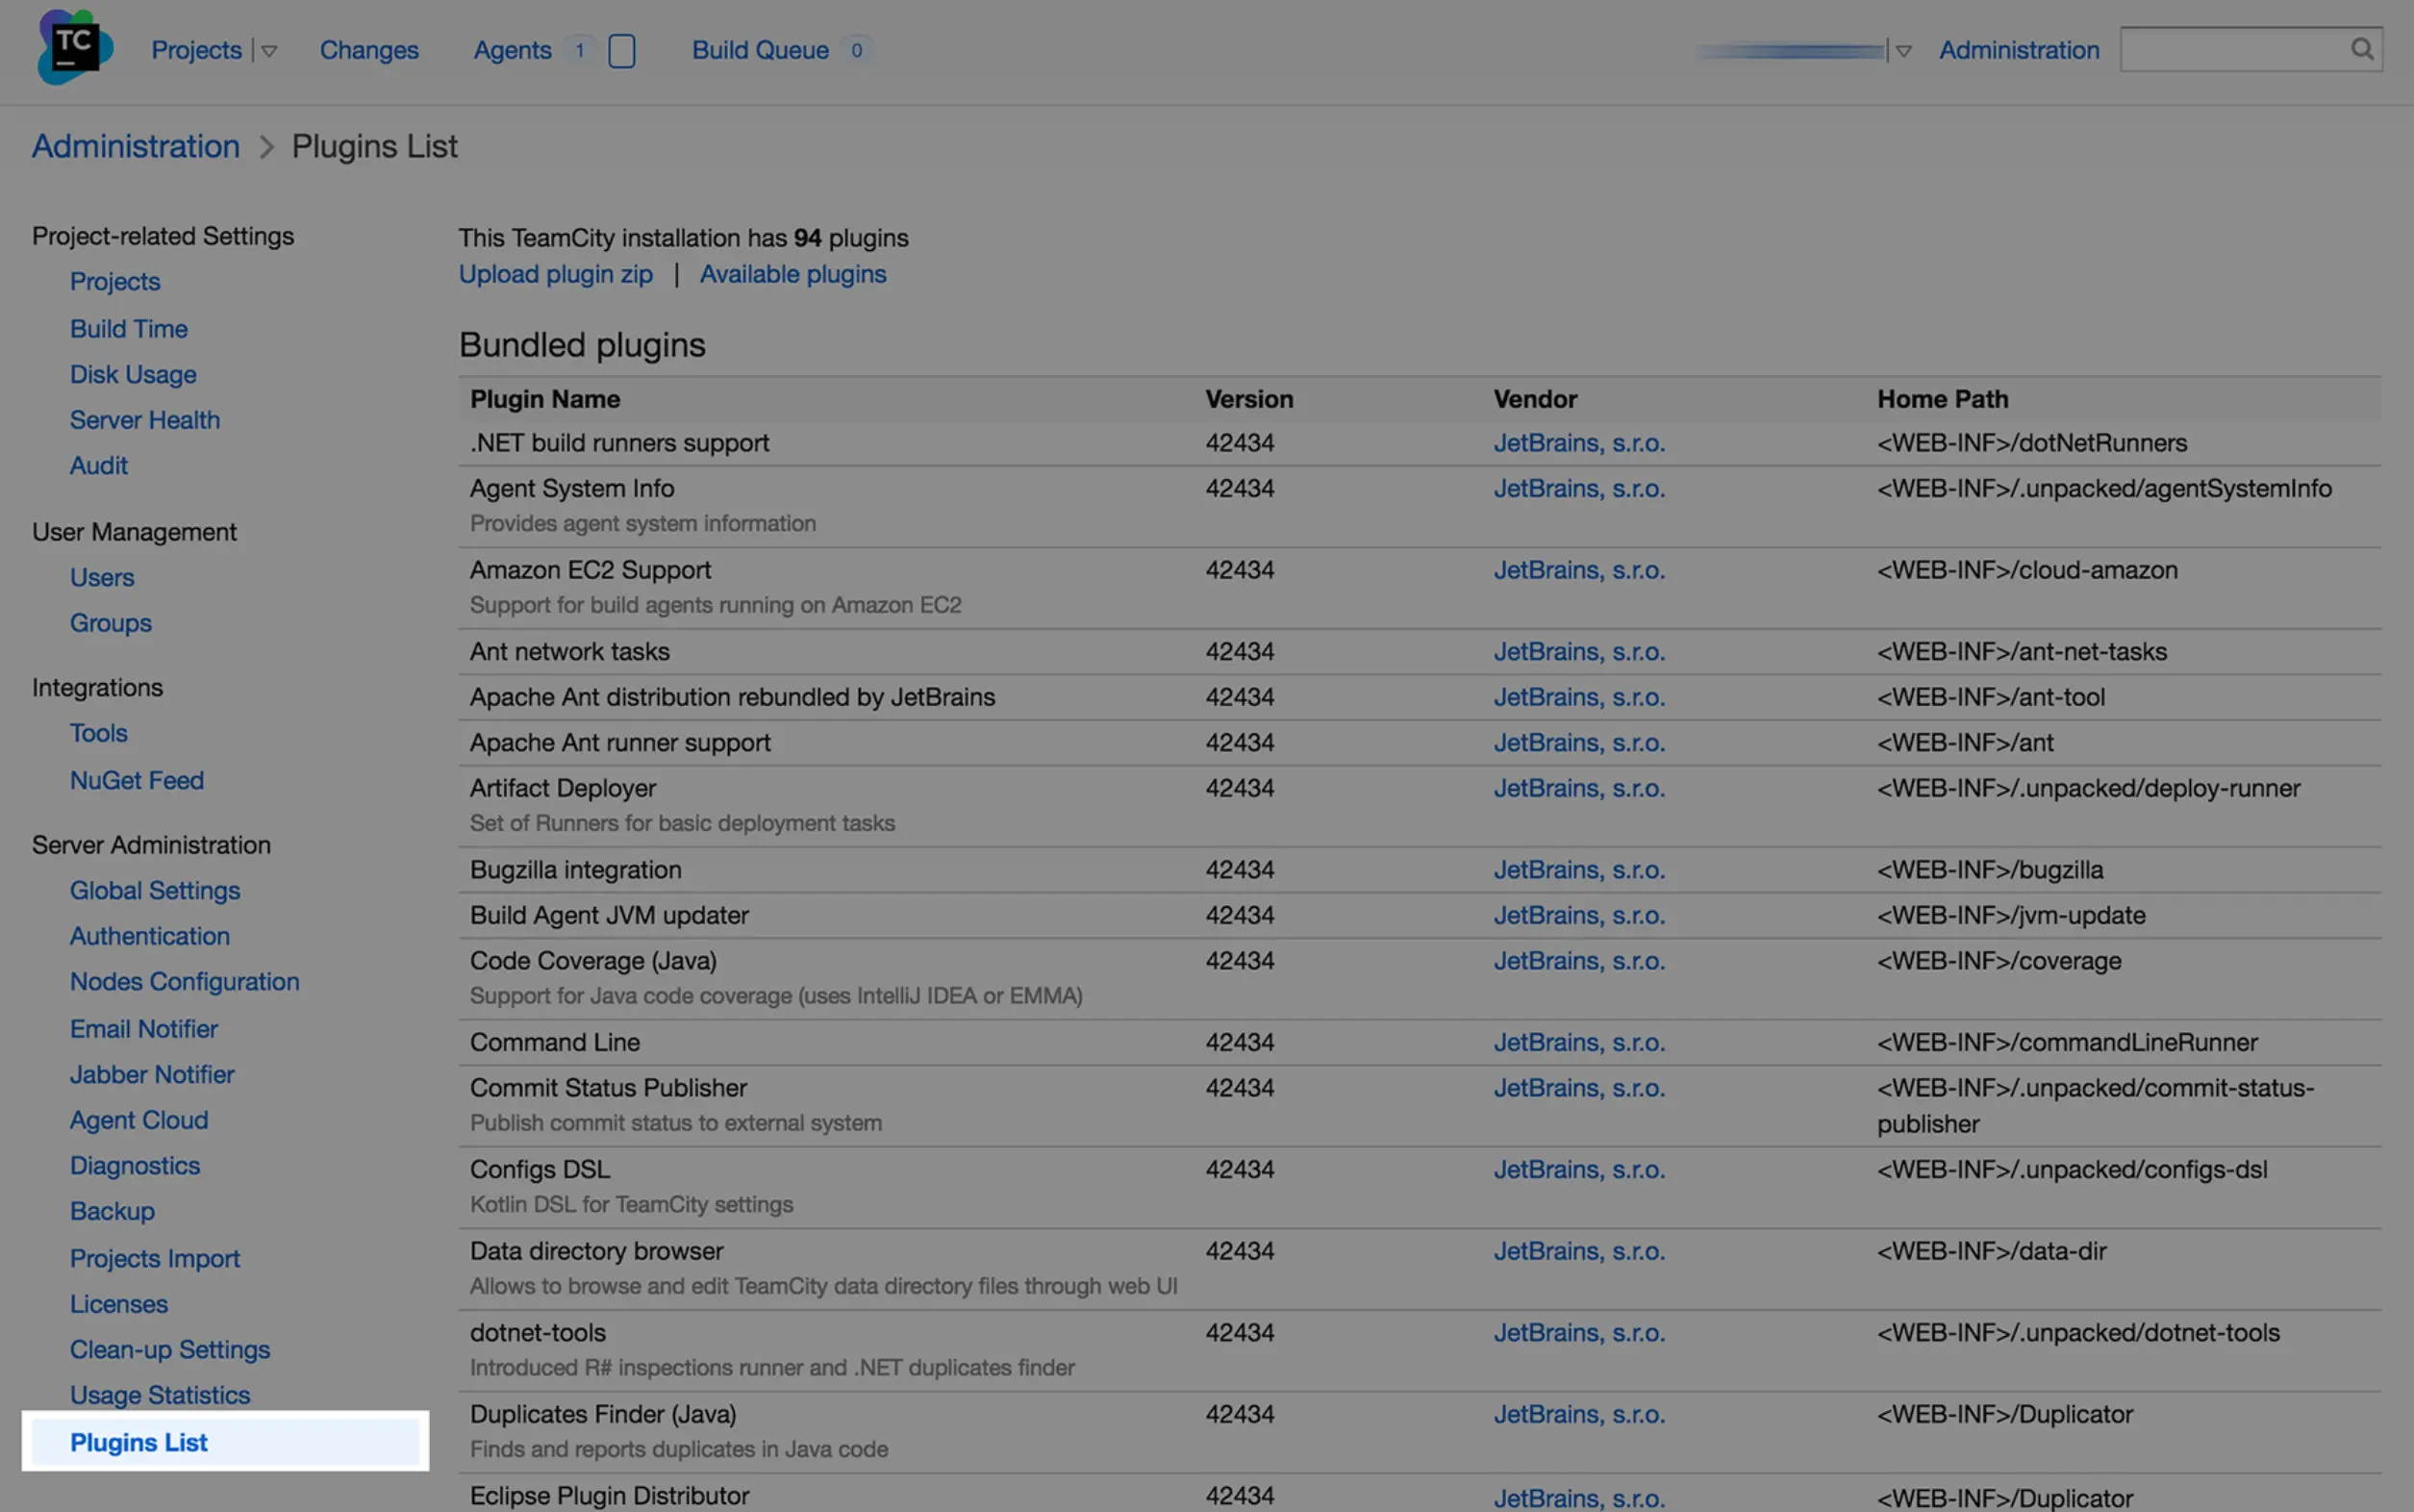Select the Plugins List sidebar item
The width and height of the screenshot is (2414, 1512).
[x=138, y=1442]
